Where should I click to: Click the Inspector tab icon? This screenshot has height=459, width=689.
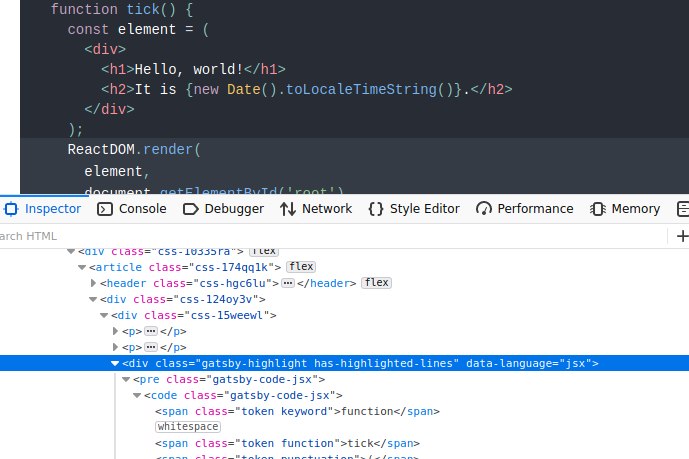click(11, 209)
